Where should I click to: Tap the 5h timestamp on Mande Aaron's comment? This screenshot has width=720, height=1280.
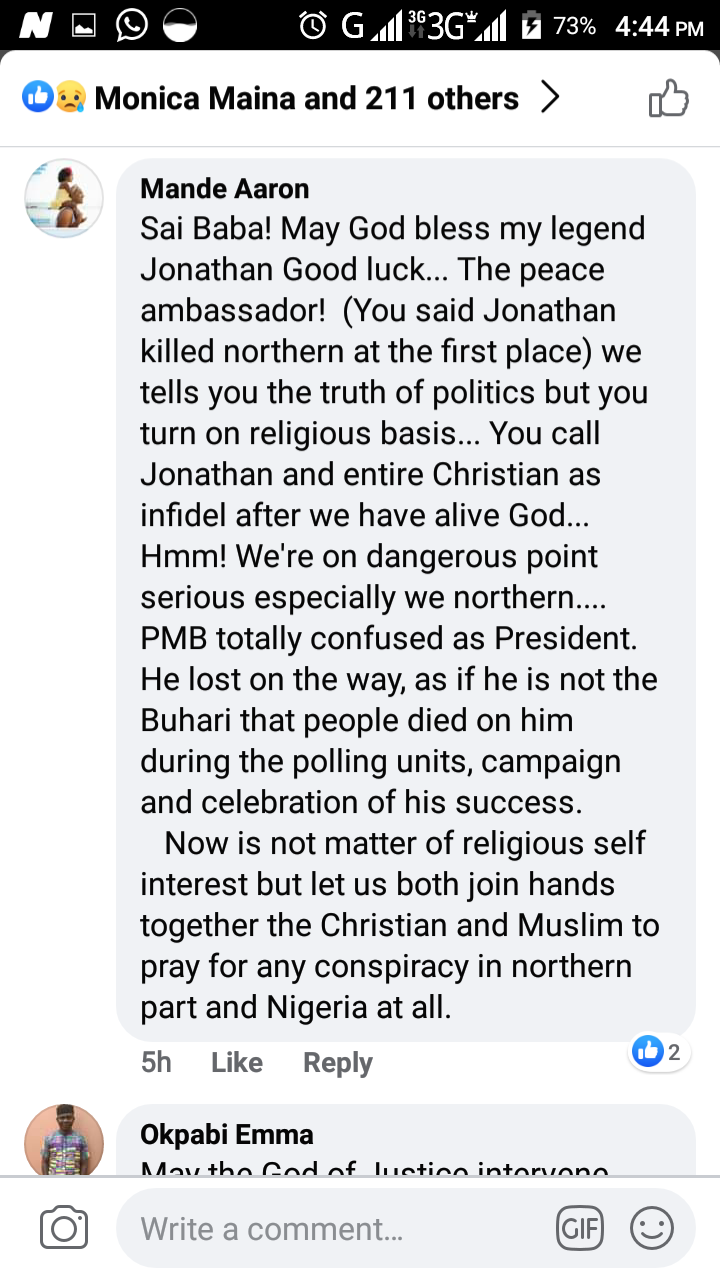point(156,1062)
